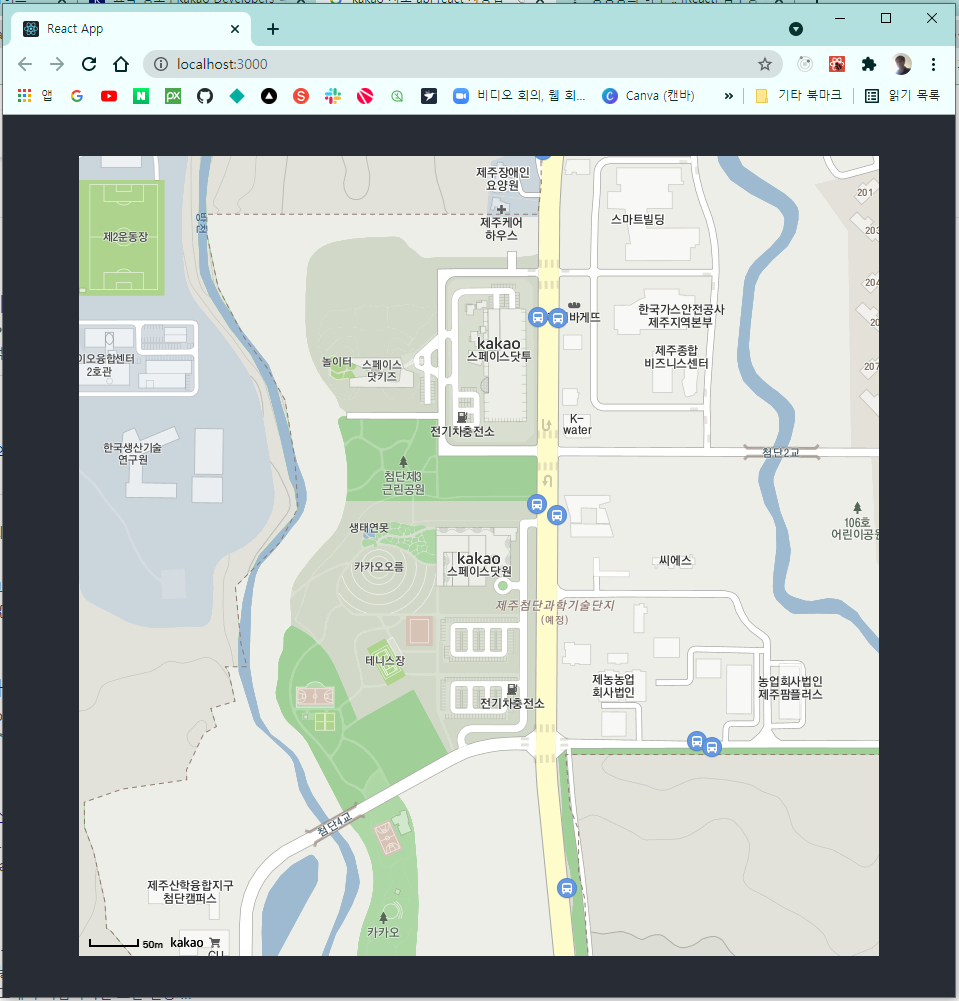Focus the localhost:3000 address bar
The image size is (959, 1001).
click(463, 64)
